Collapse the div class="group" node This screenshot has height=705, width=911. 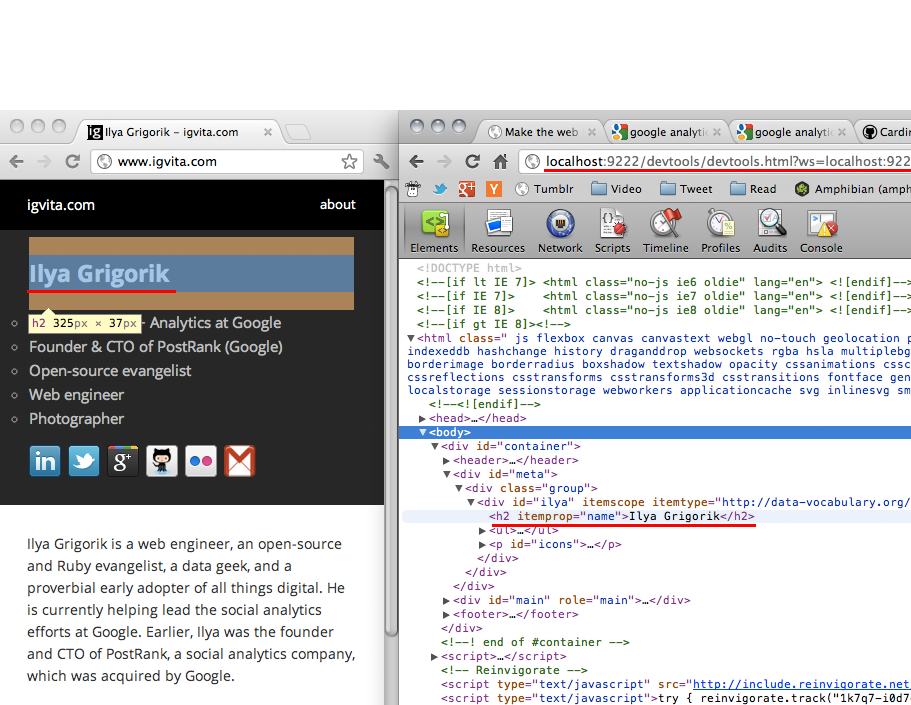pos(458,488)
